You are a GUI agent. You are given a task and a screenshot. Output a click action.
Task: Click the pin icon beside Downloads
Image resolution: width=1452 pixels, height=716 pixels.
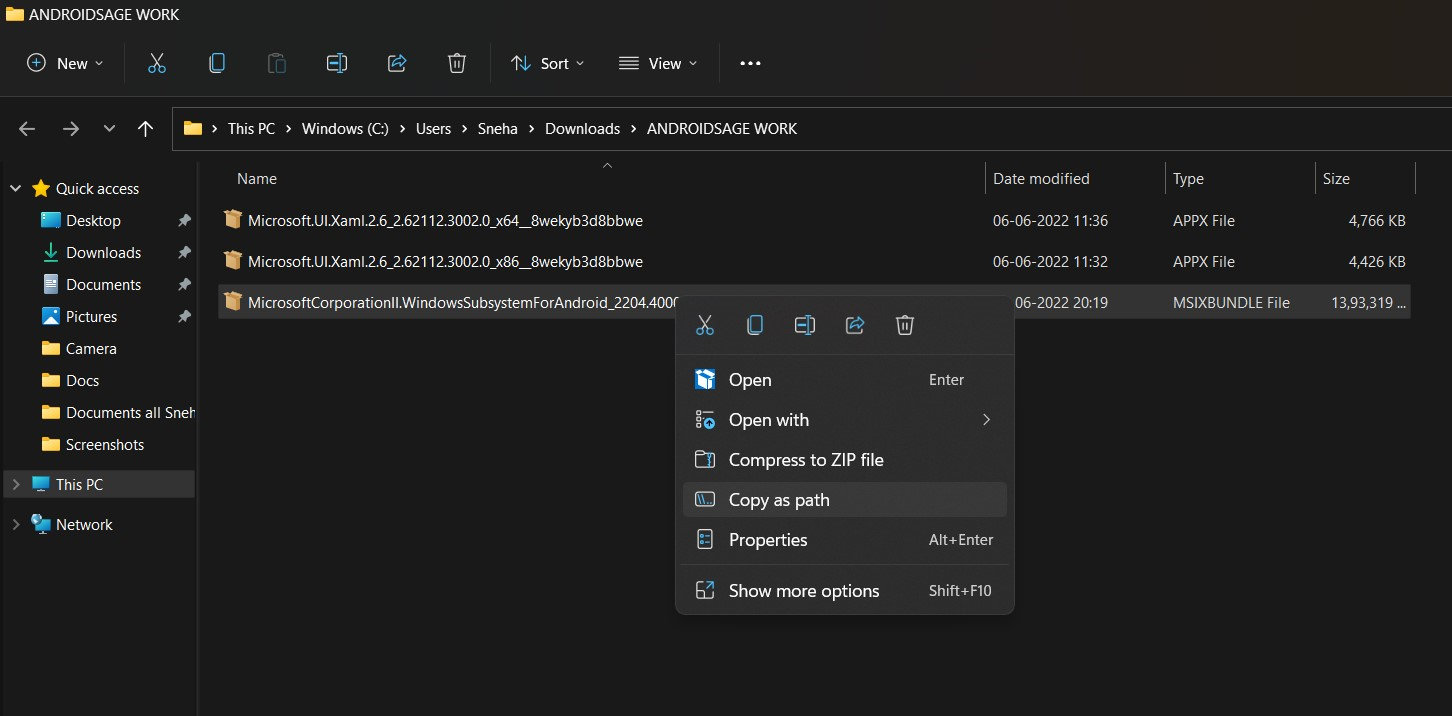[184, 252]
